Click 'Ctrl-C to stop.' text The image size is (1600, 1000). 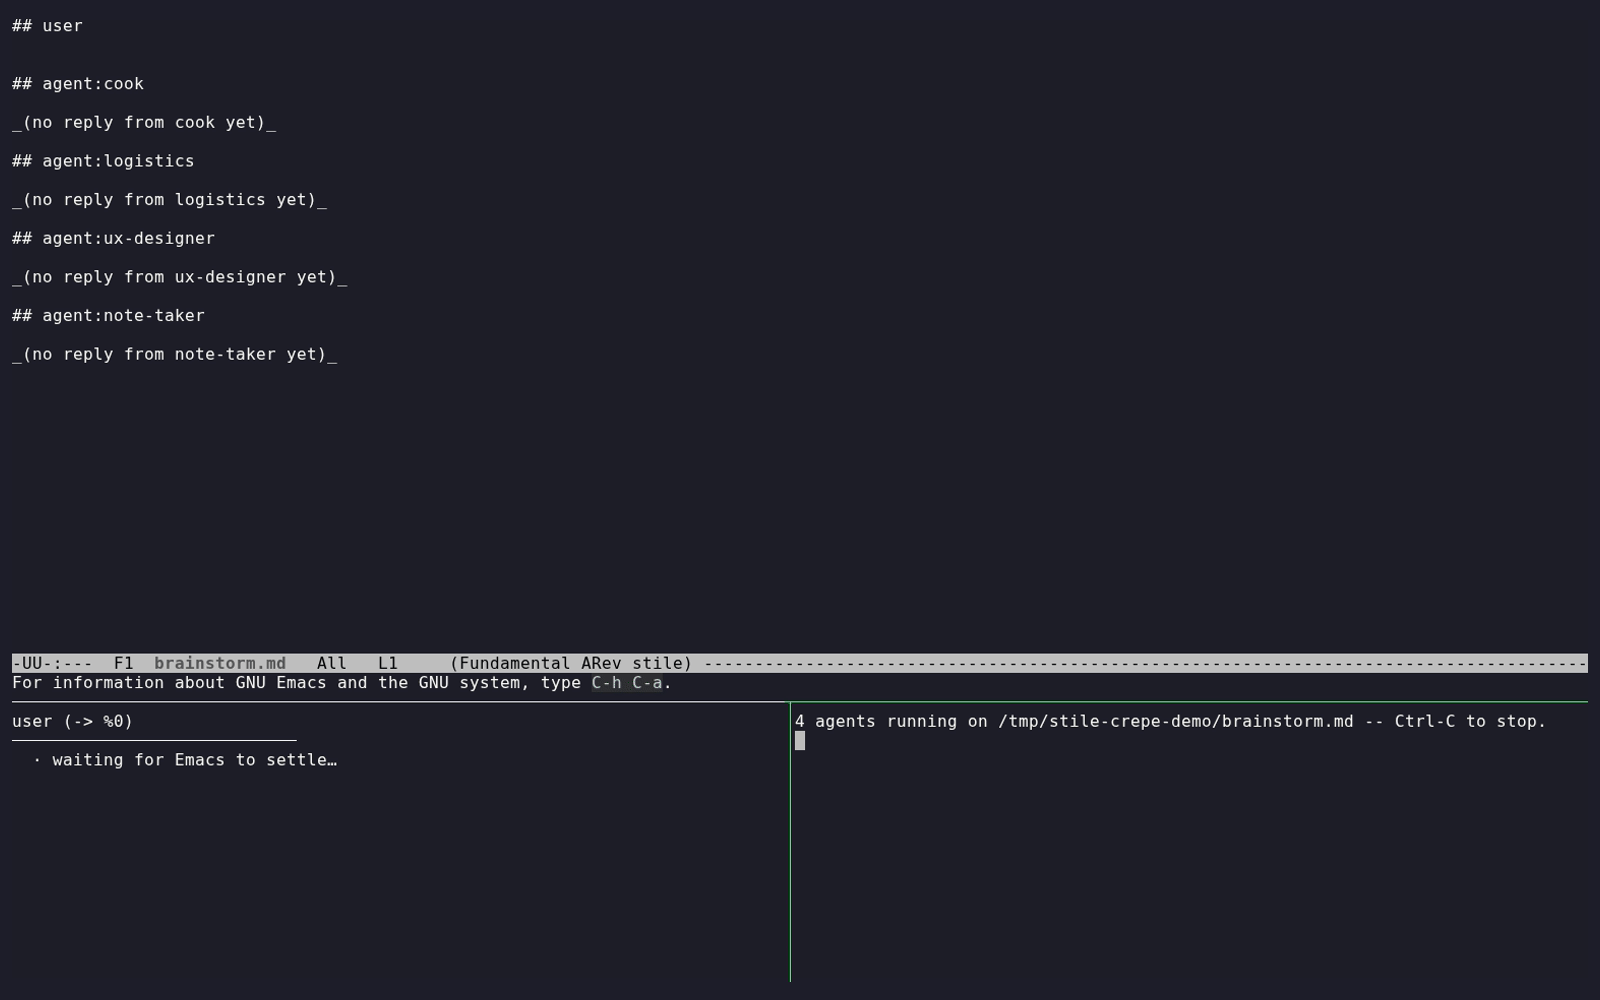[x=1470, y=721]
